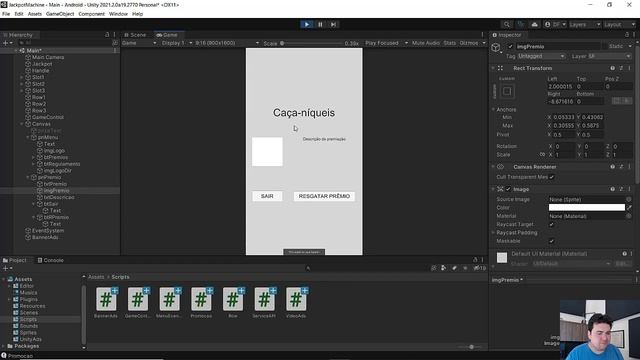640x360 pixels.
Task: Collapse pnPremio node in Hierarchy
Action: (x=28, y=177)
